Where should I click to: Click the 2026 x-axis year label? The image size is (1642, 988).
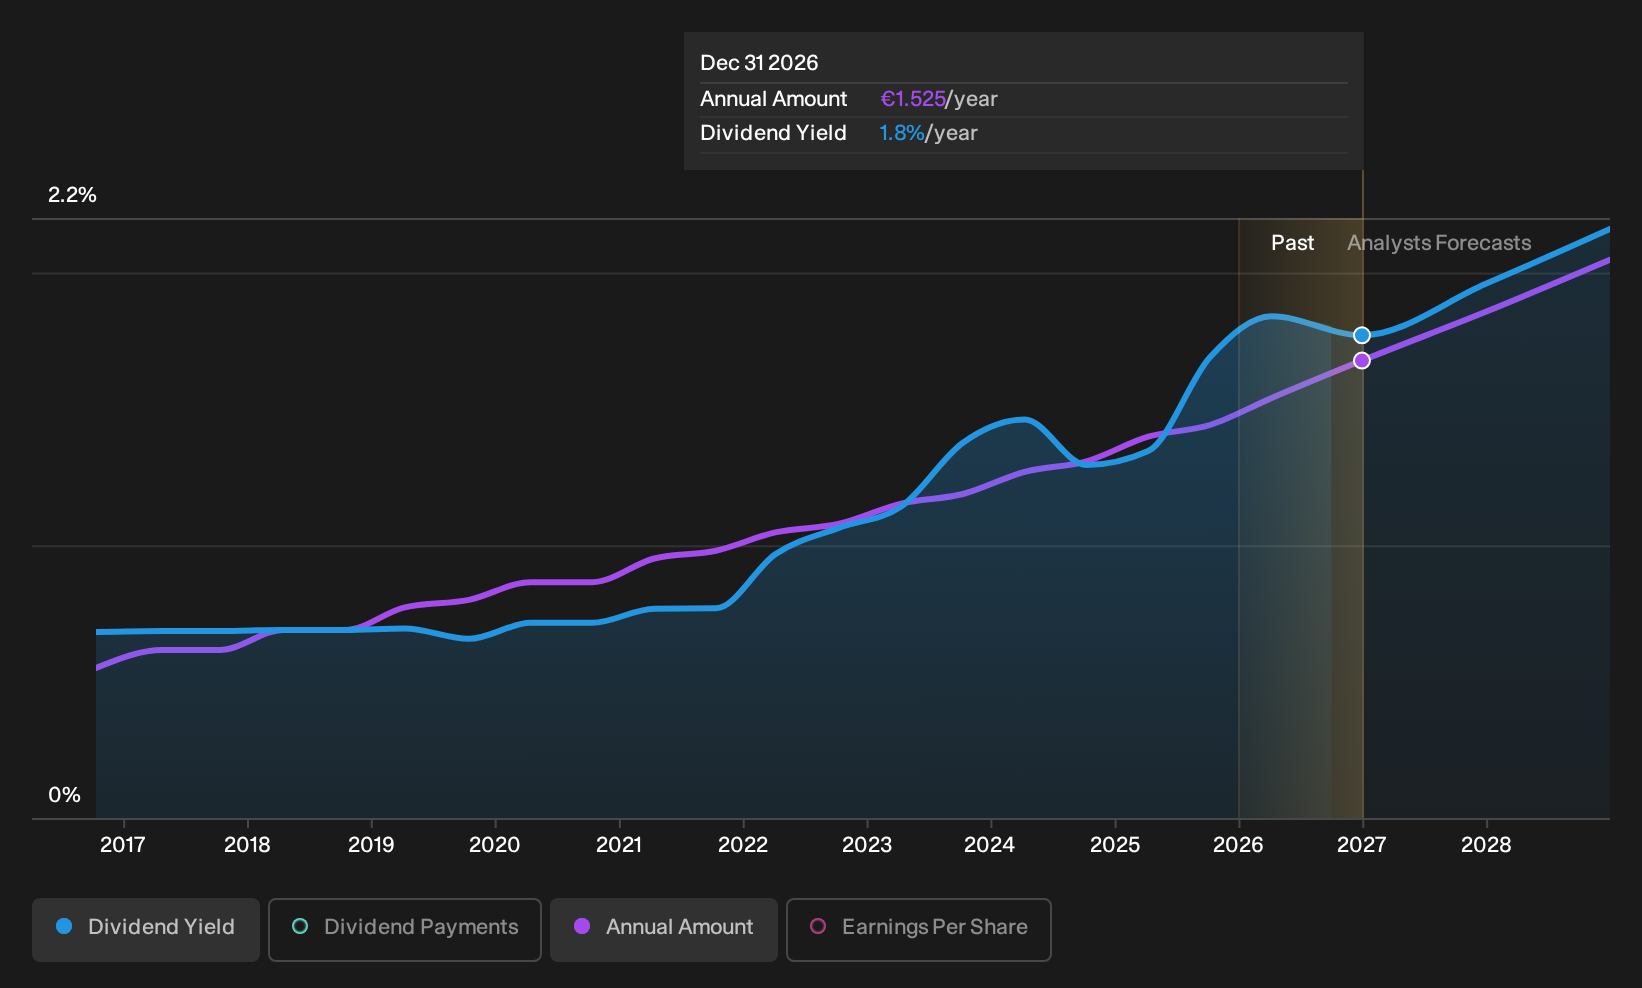[x=1238, y=845]
